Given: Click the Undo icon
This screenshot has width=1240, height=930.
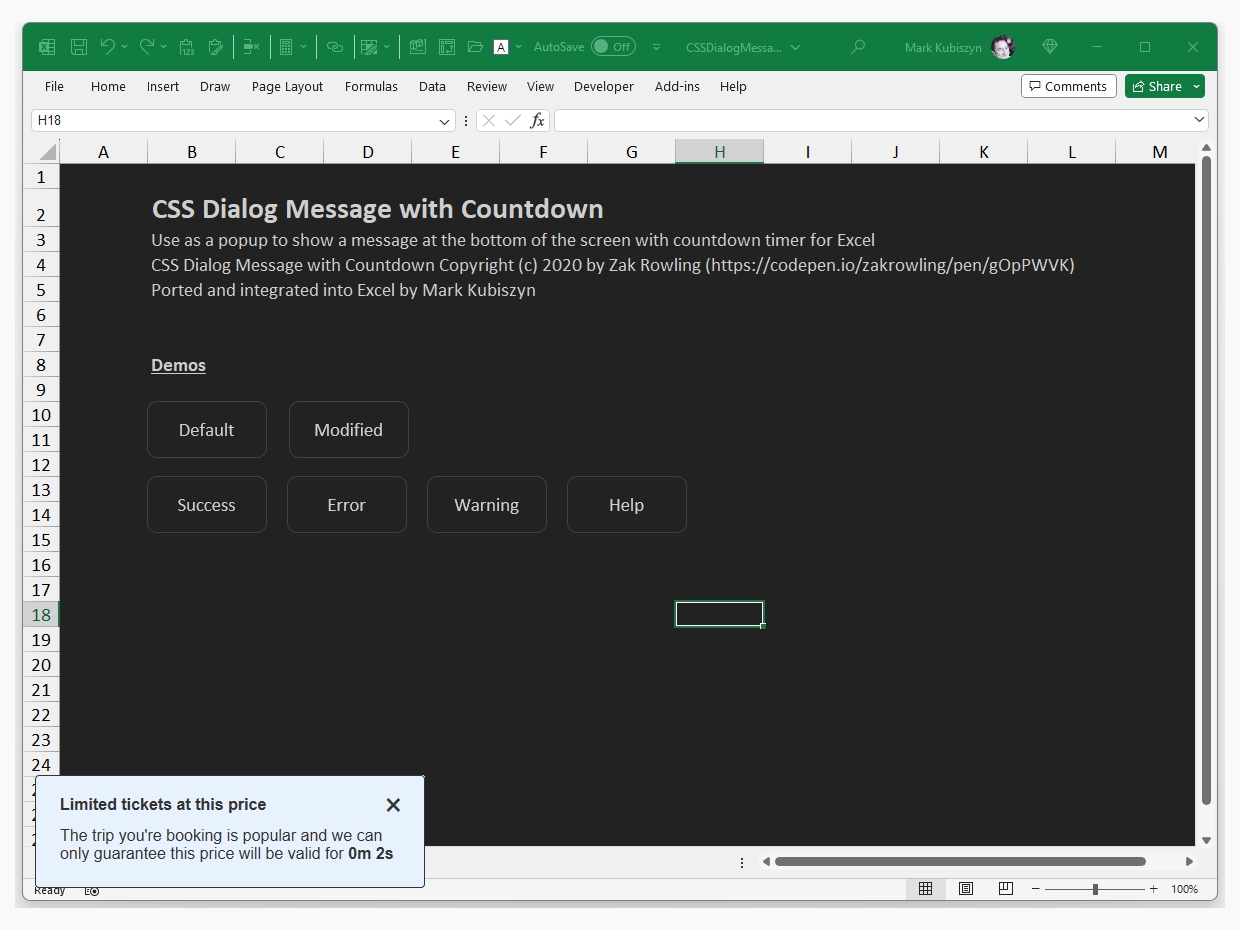Looking at the screenshot, I should pos(109,46).
